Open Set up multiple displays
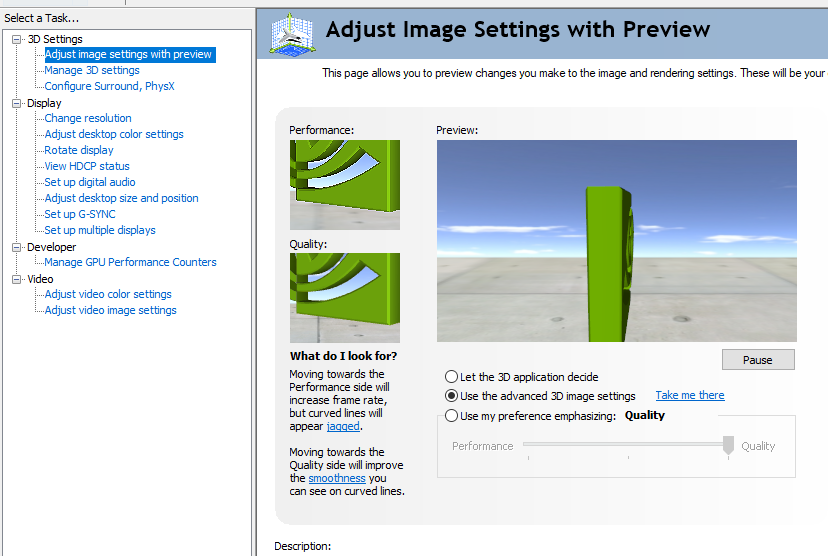 pos(100,230)
